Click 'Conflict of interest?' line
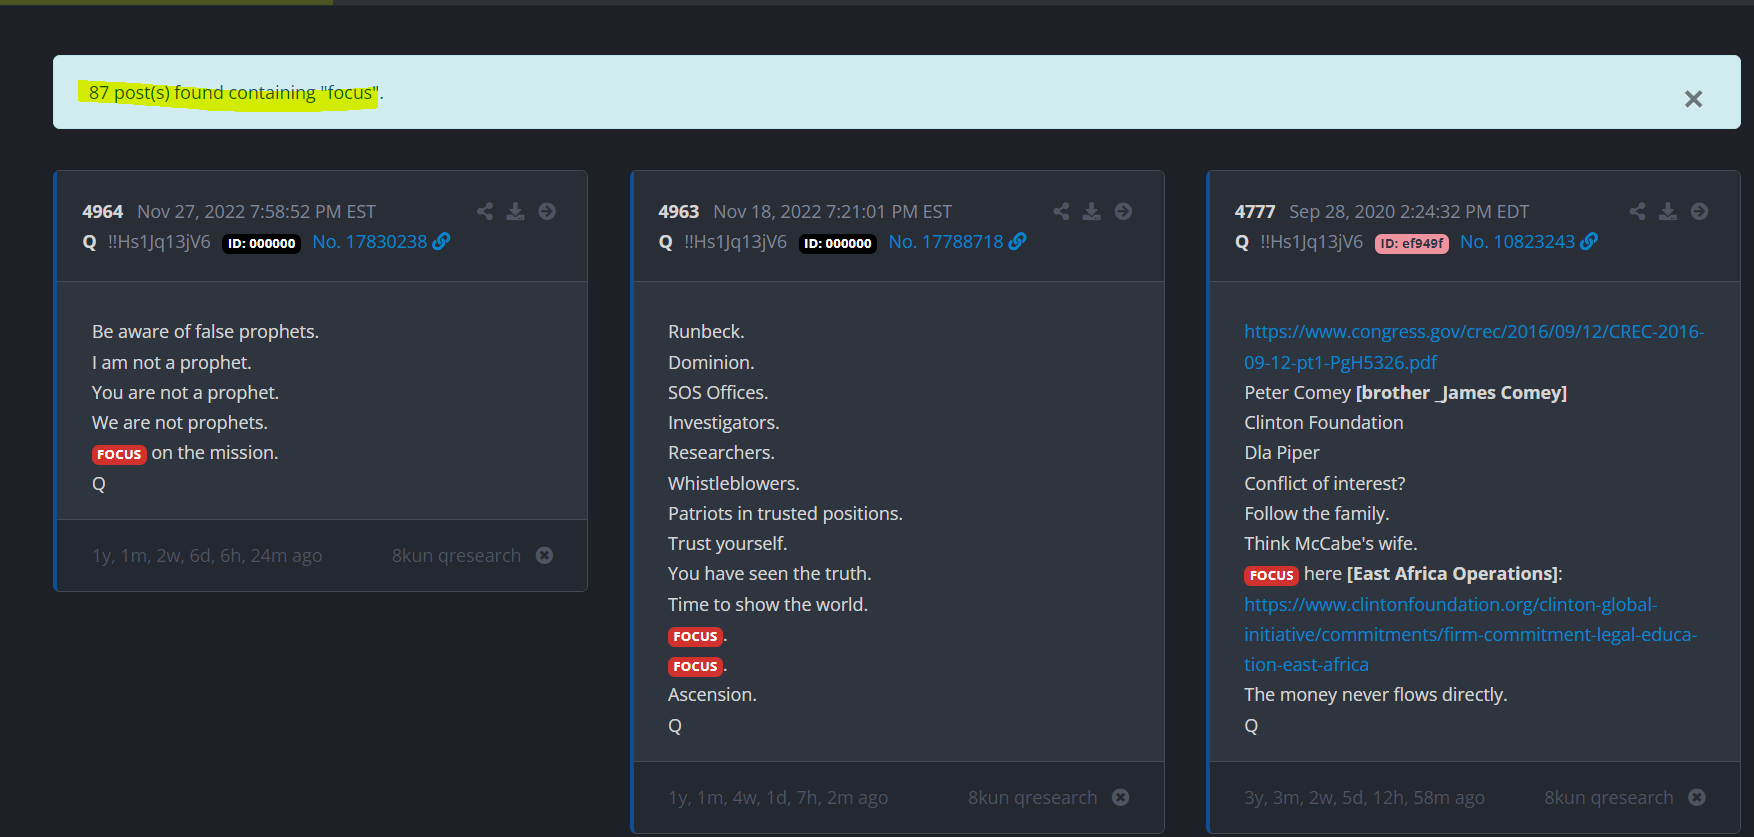Screen dimensions: 1754x837 click(1325, 483)
